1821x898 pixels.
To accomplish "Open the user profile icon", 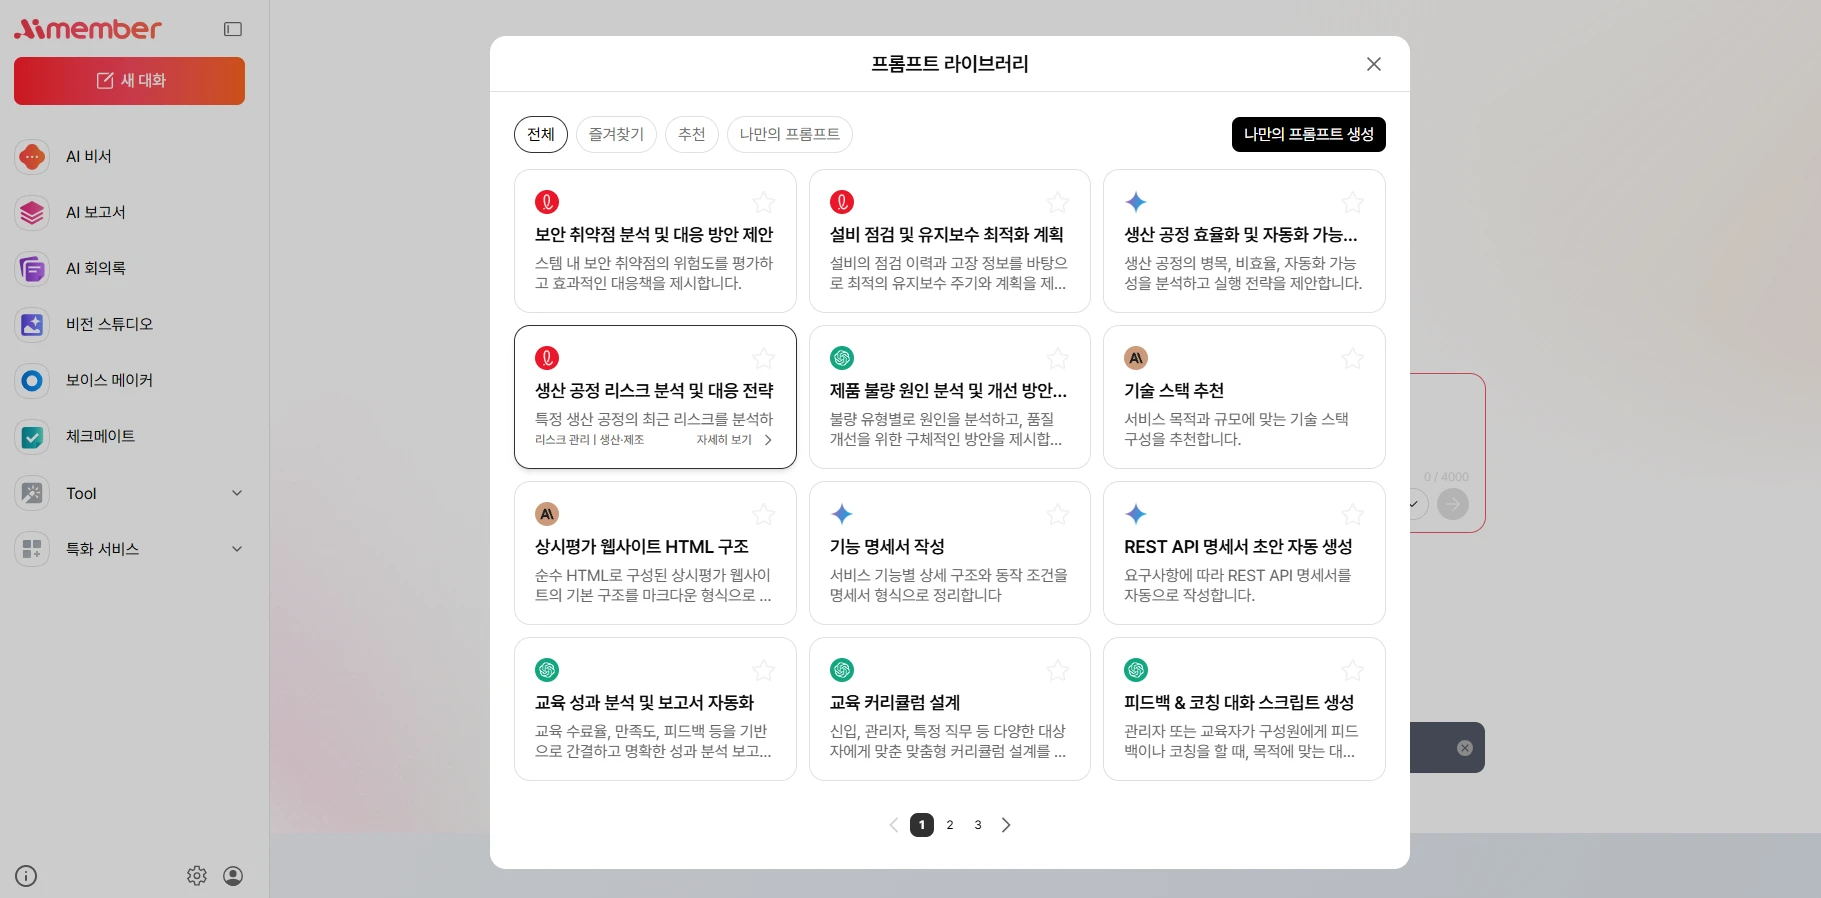I will (x=233, y=876).
